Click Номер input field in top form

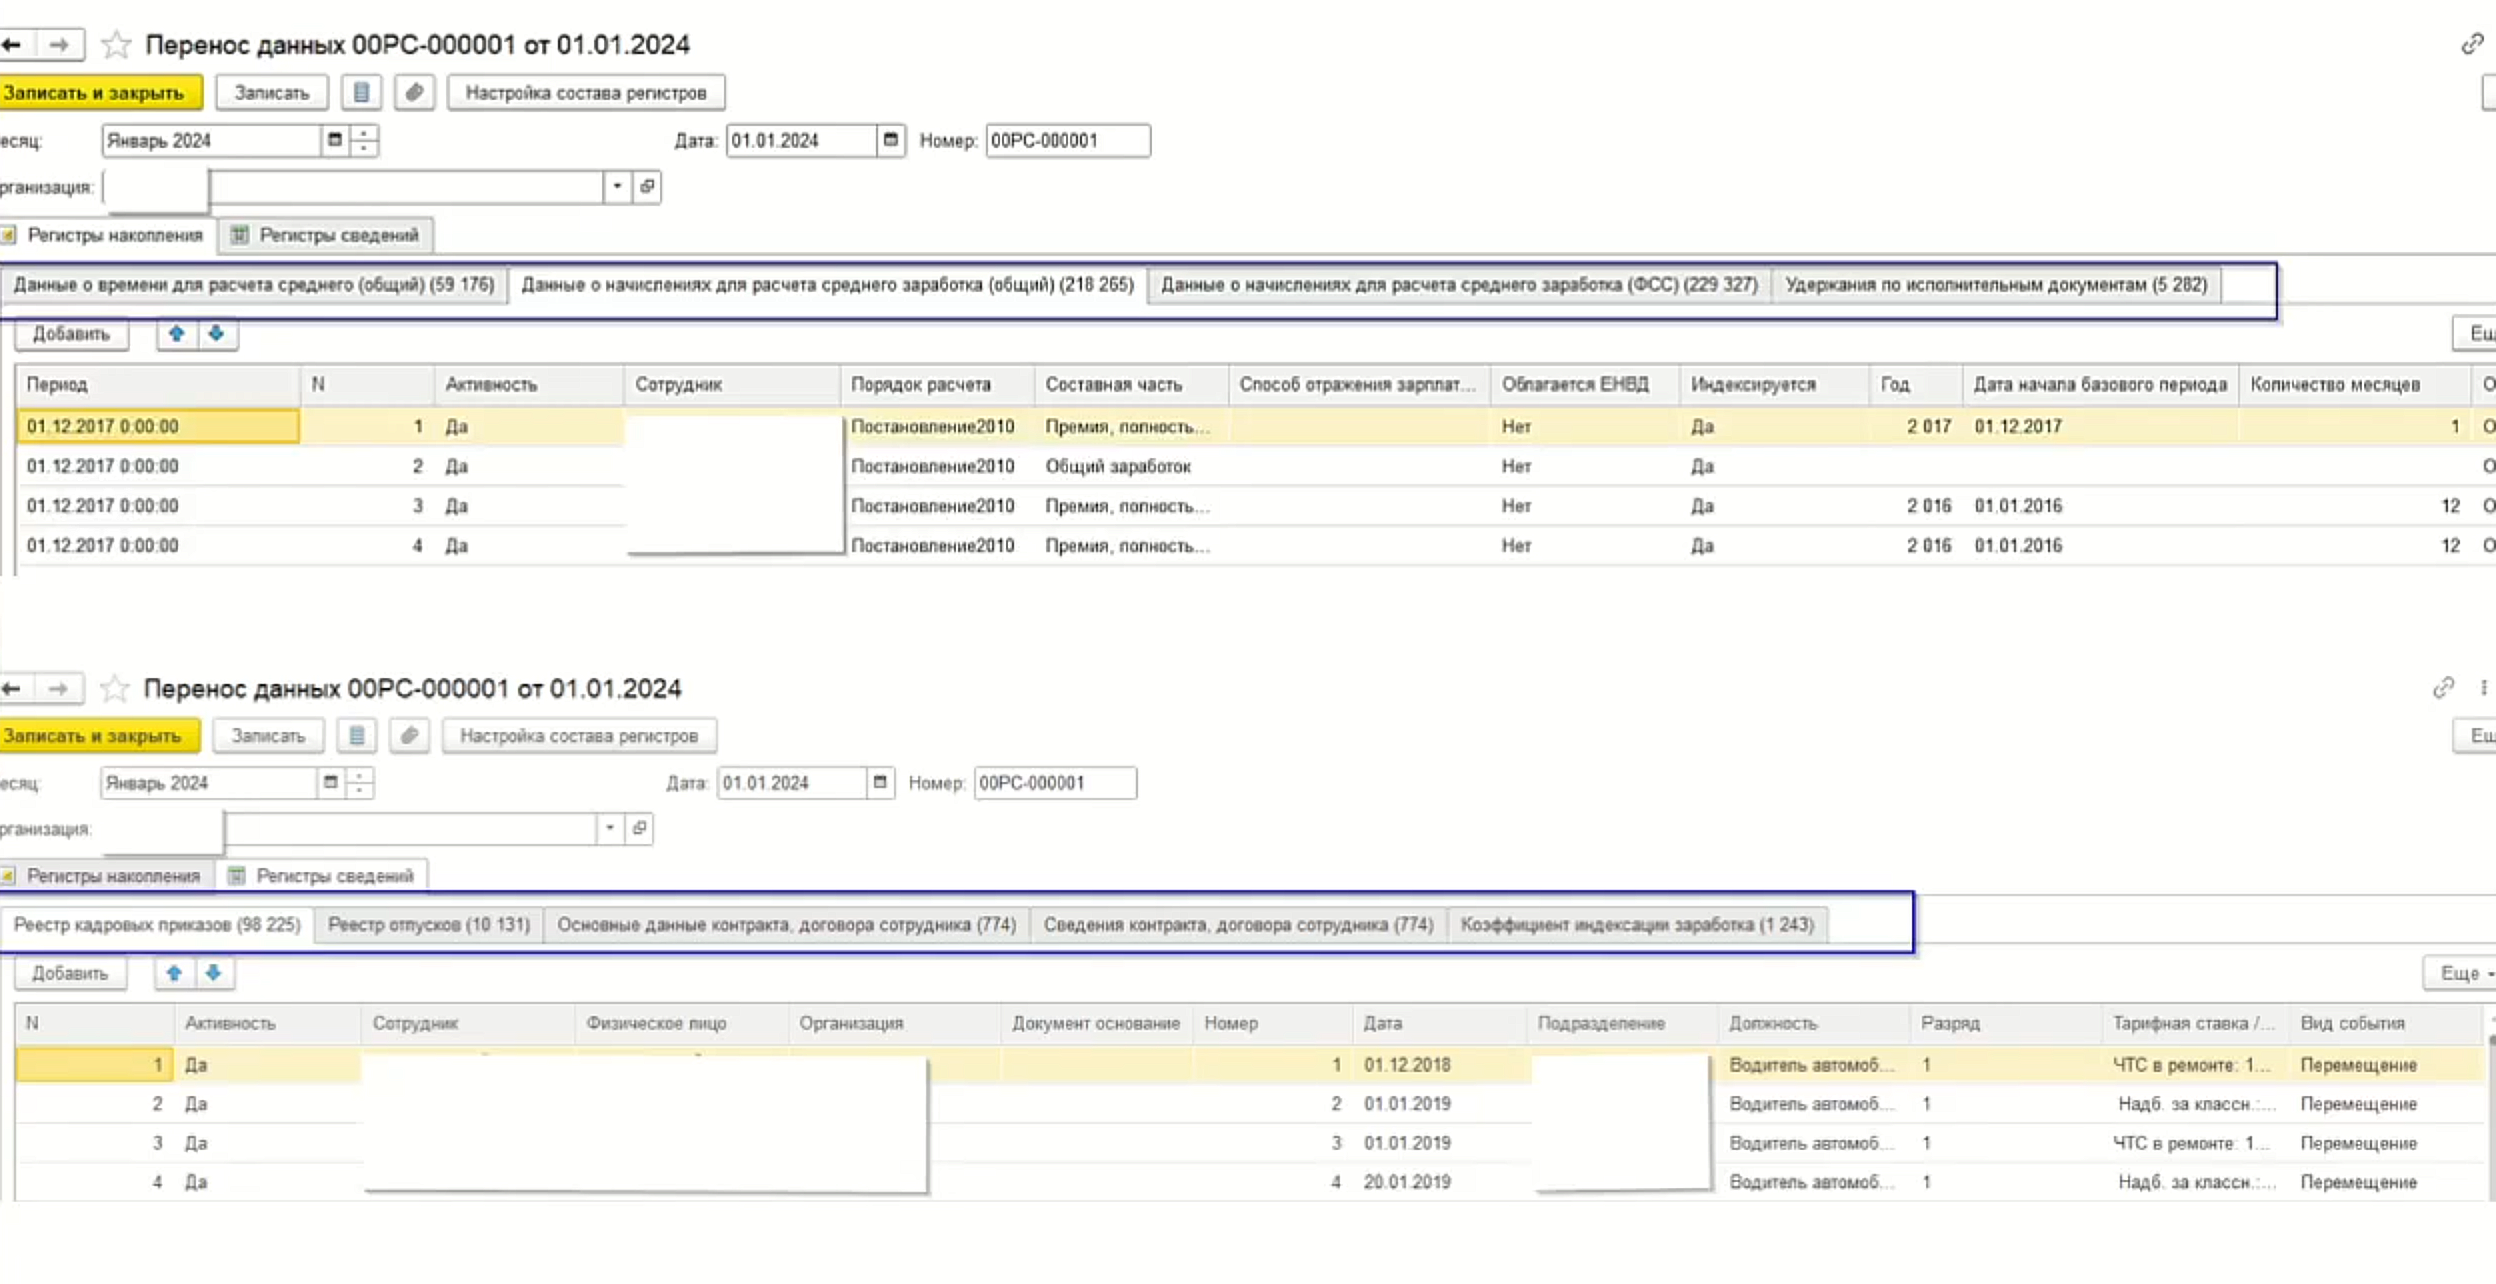coord(1066,141)
